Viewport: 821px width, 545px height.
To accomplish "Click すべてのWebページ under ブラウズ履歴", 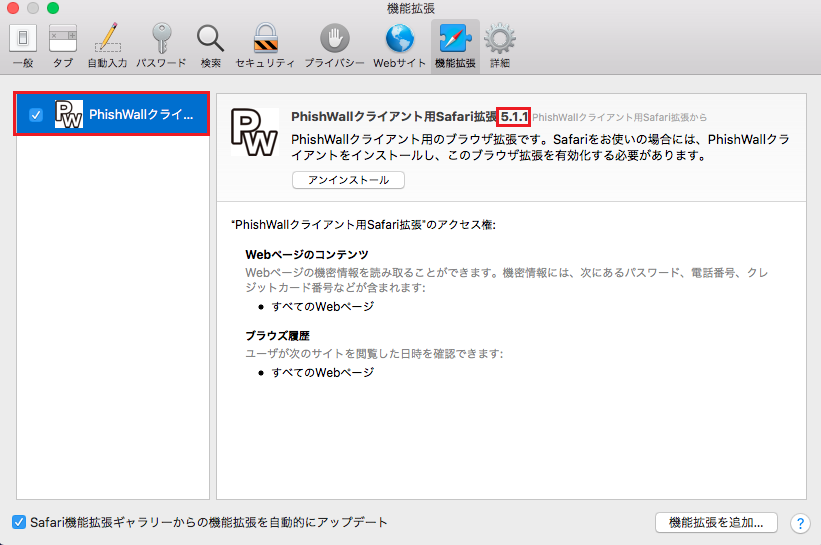I will pos(323,373).
